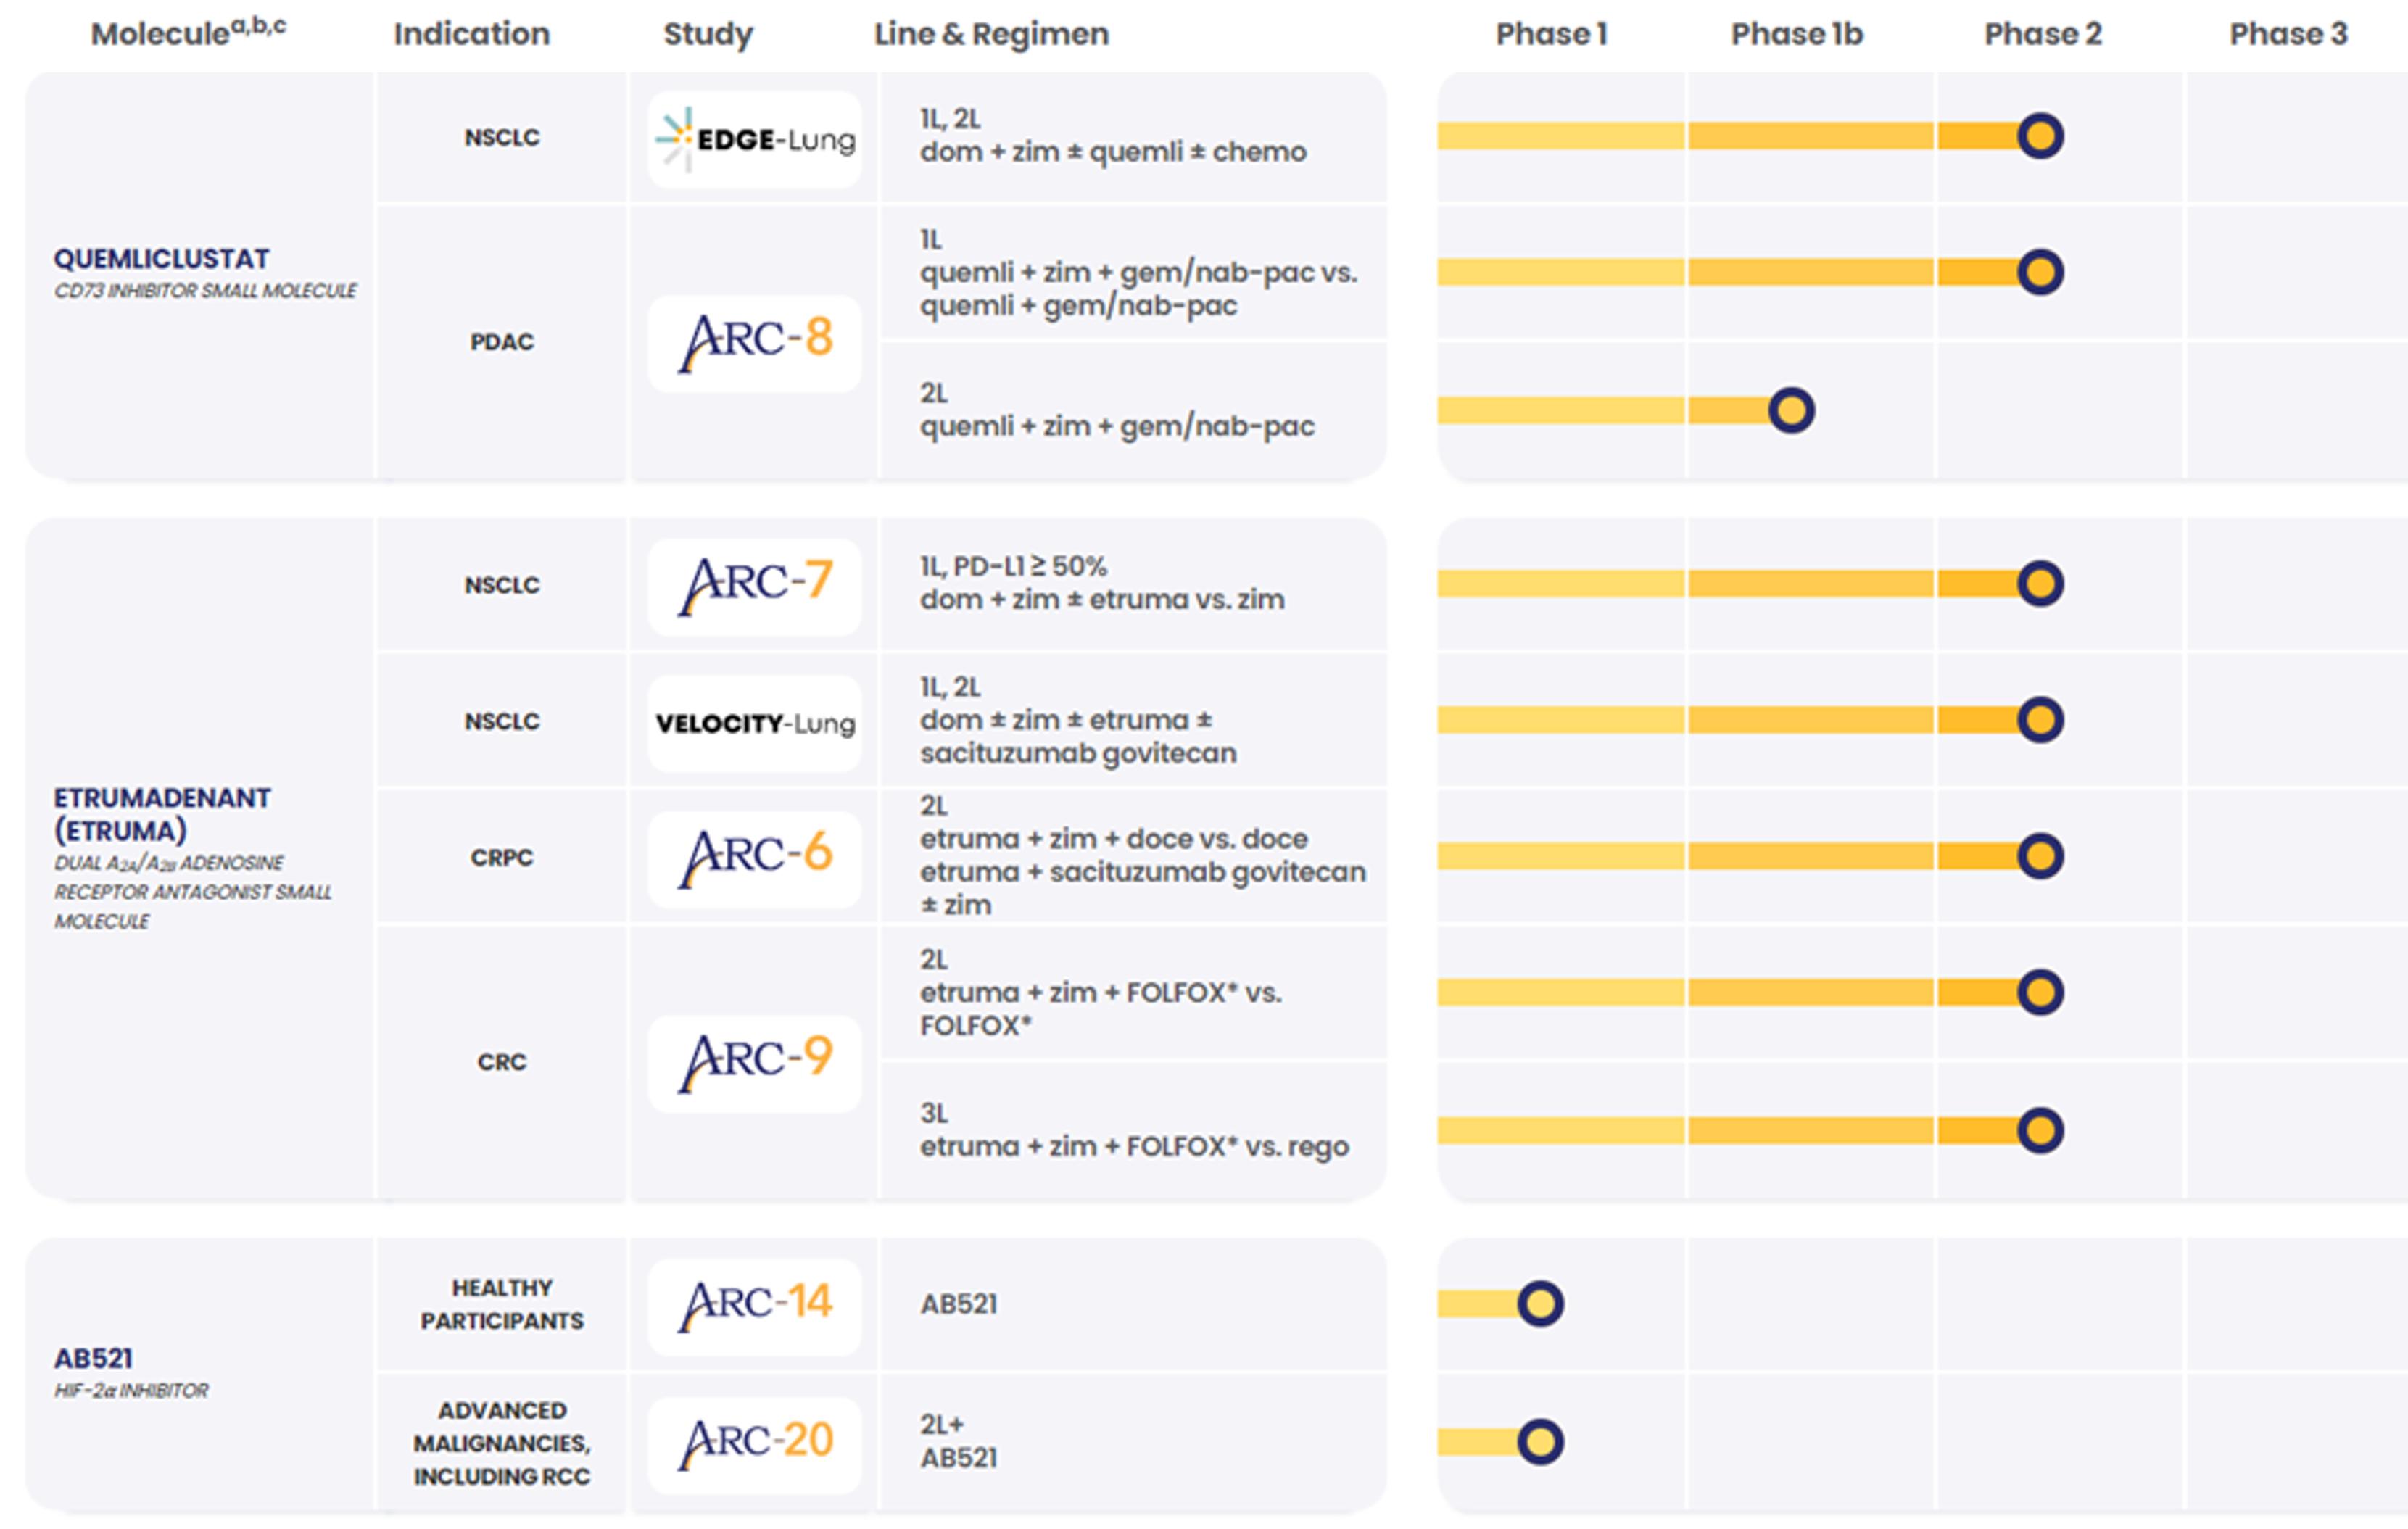Viewport: 2408px width, 1529px height.
Task: Click the ARC-7 study logo
Action: [755, 586]
